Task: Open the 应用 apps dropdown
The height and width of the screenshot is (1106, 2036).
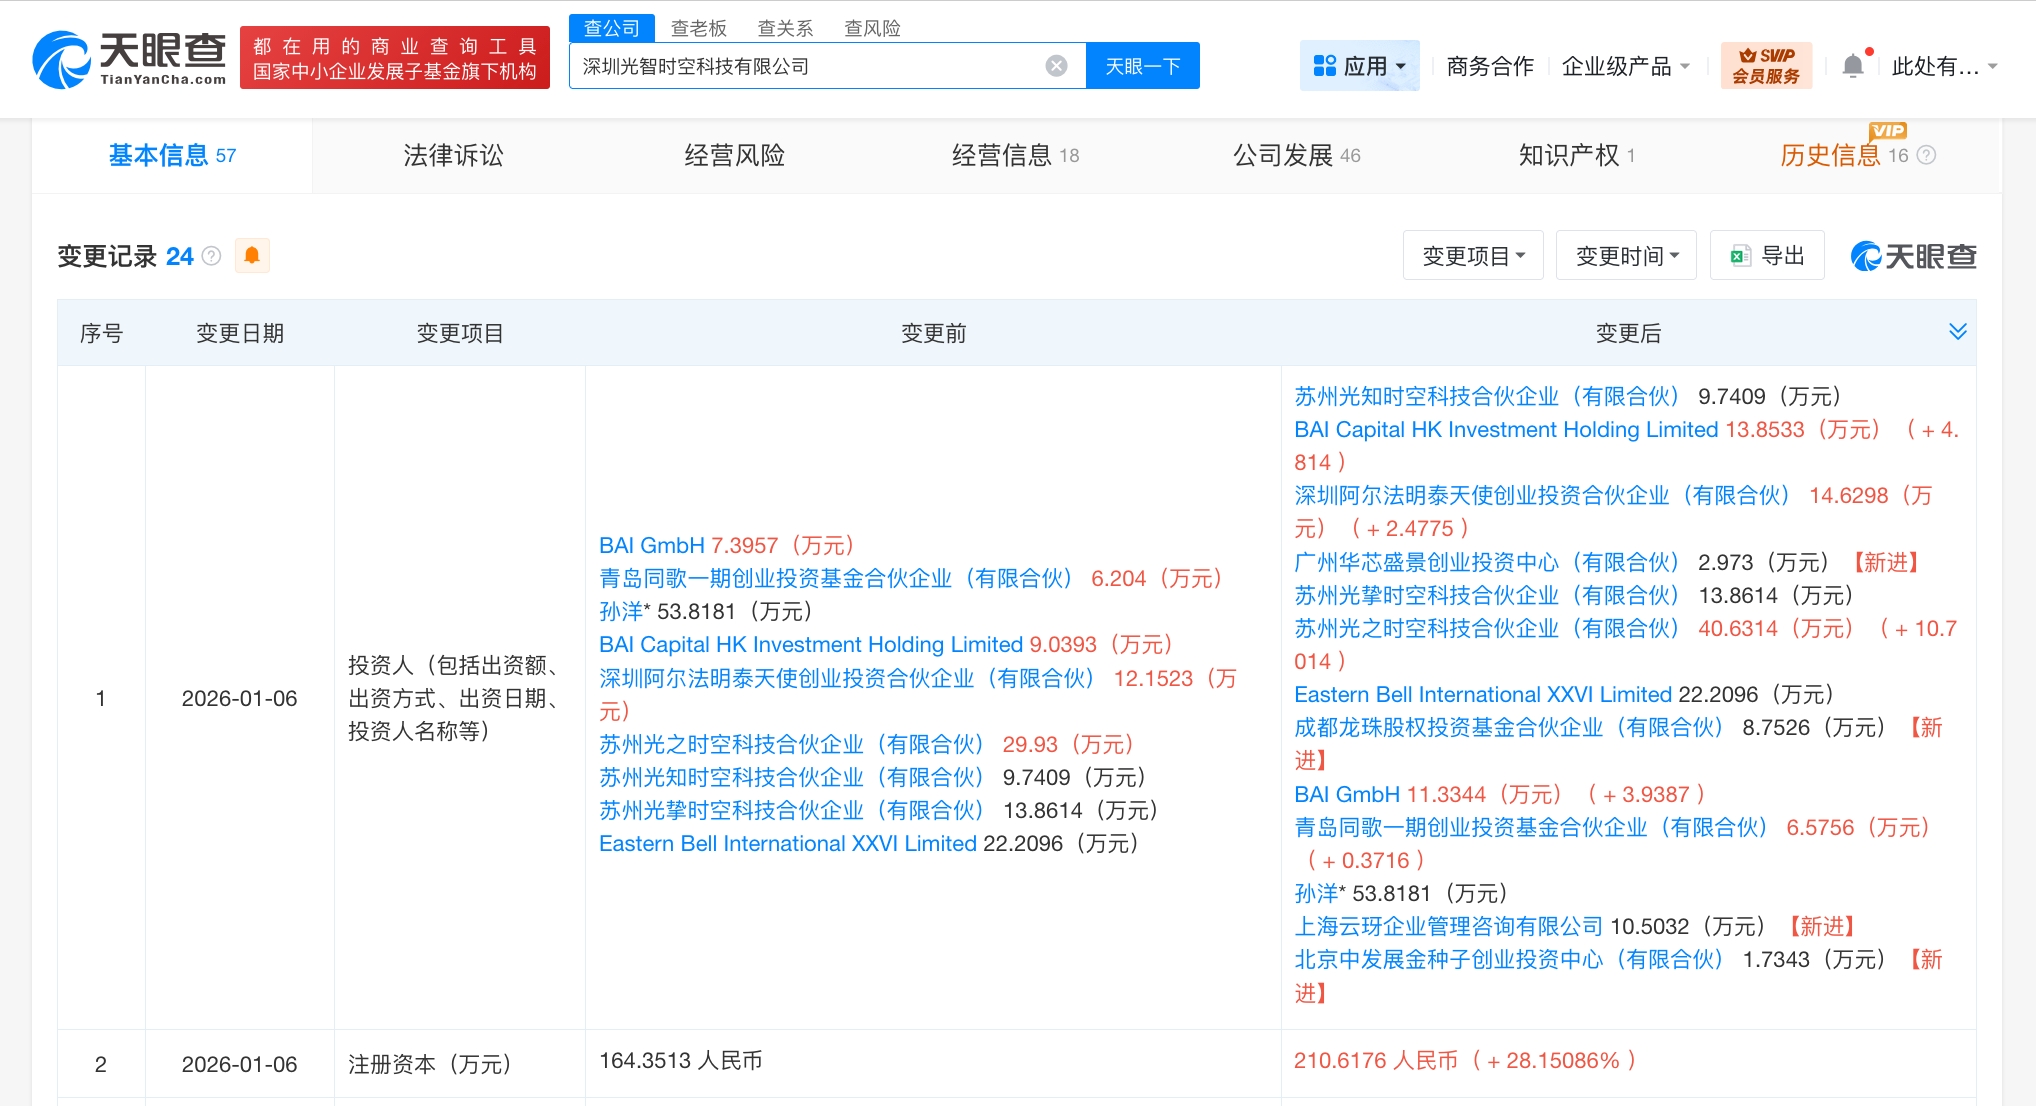Action: (1359, 66)
